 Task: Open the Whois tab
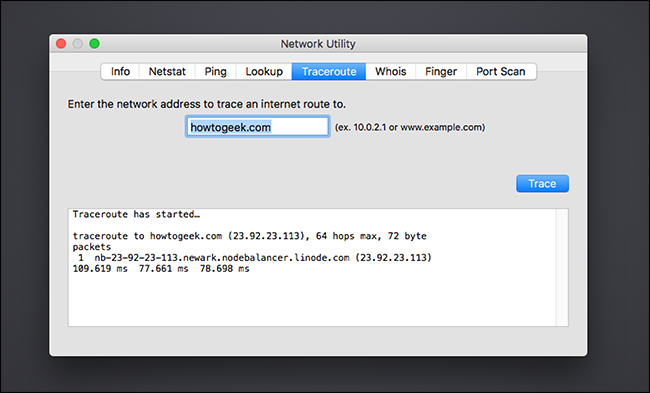click(390, 71)
